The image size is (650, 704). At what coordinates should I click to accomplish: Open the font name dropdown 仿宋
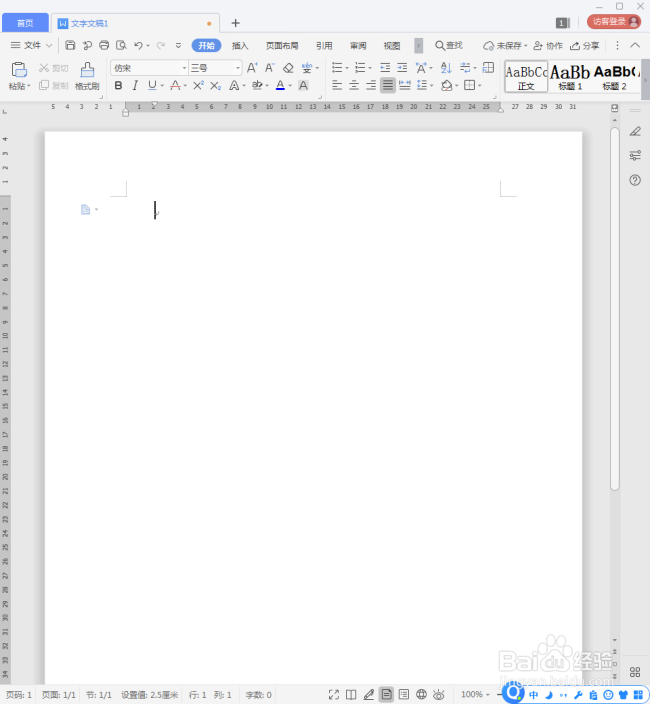point(184,68)
